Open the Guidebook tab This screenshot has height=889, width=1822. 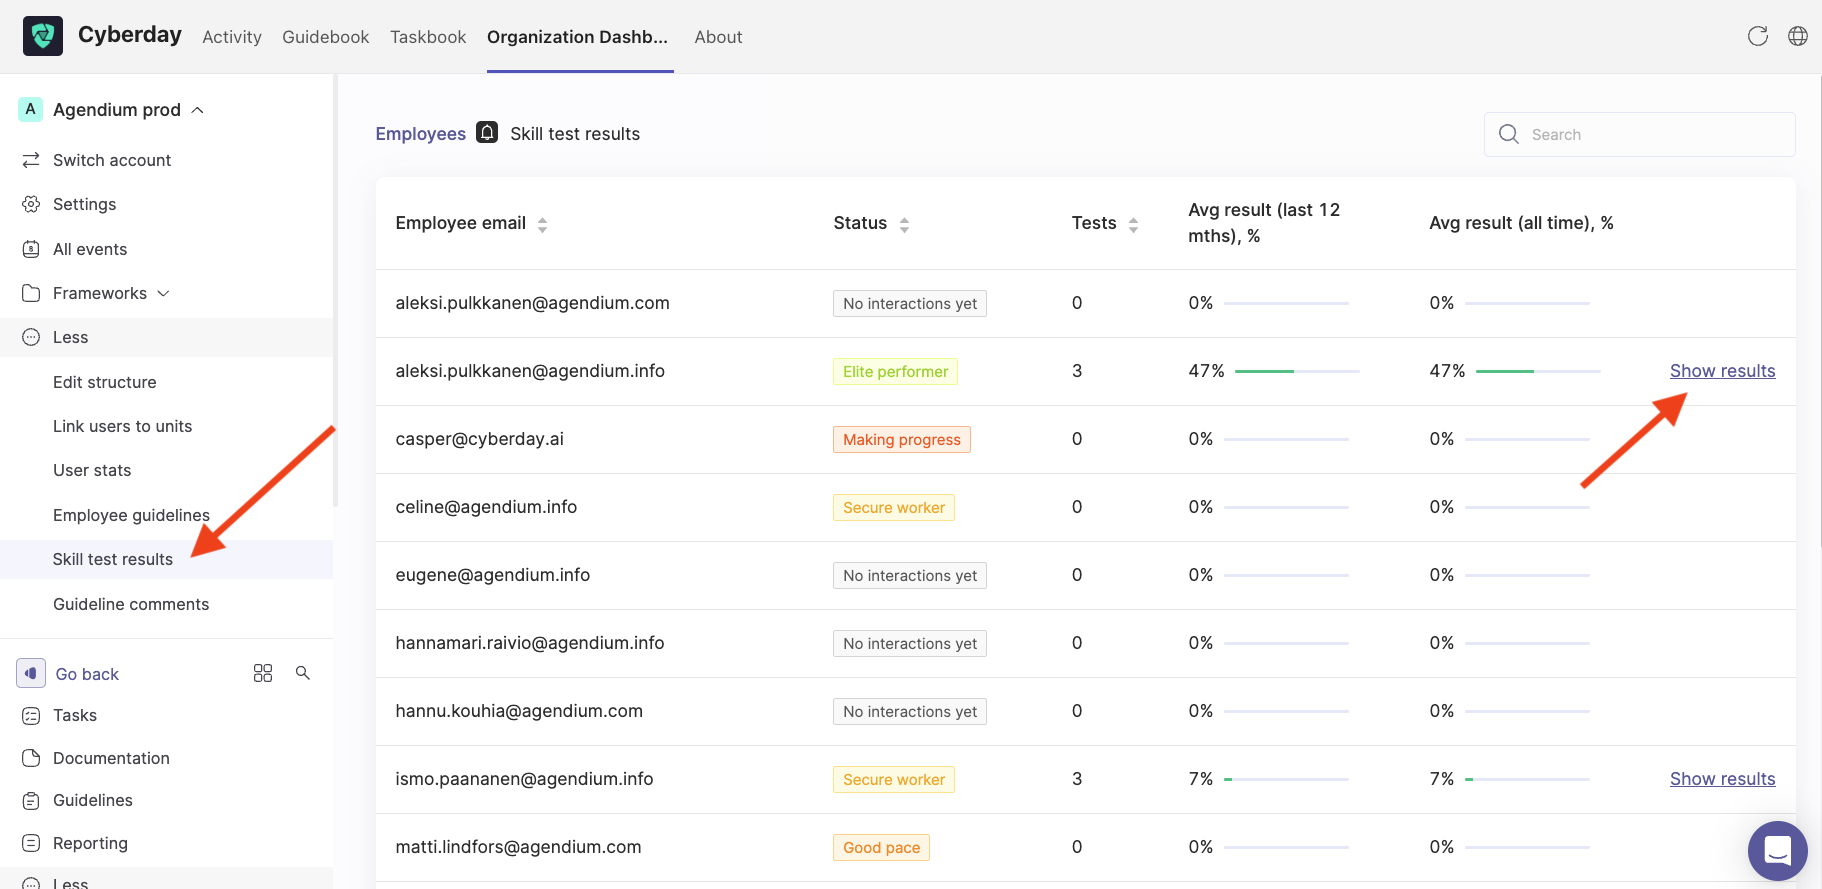326,37
